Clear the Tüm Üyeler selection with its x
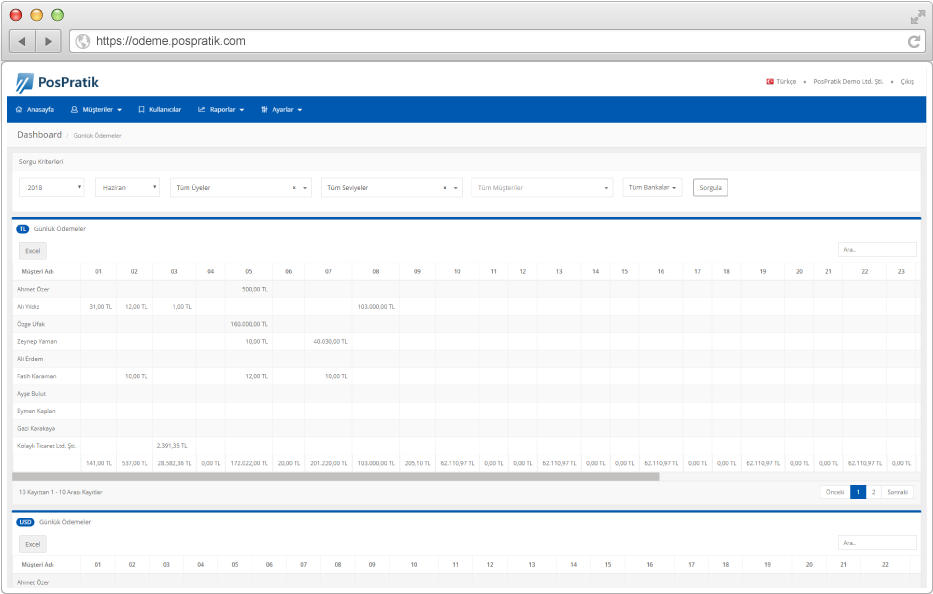The height and width of the screenshot is (594, 933). pos(294,187)
